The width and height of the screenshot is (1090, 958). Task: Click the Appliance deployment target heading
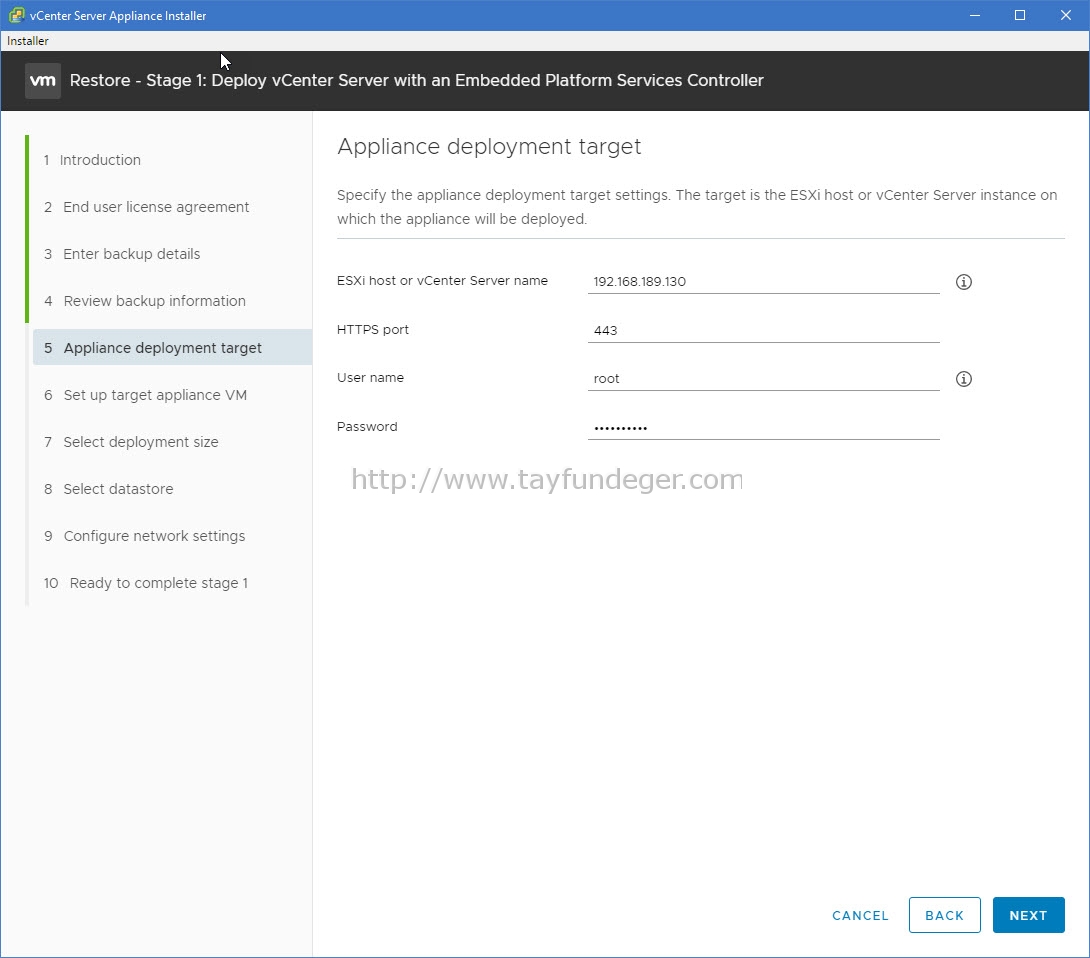(489, 147)
